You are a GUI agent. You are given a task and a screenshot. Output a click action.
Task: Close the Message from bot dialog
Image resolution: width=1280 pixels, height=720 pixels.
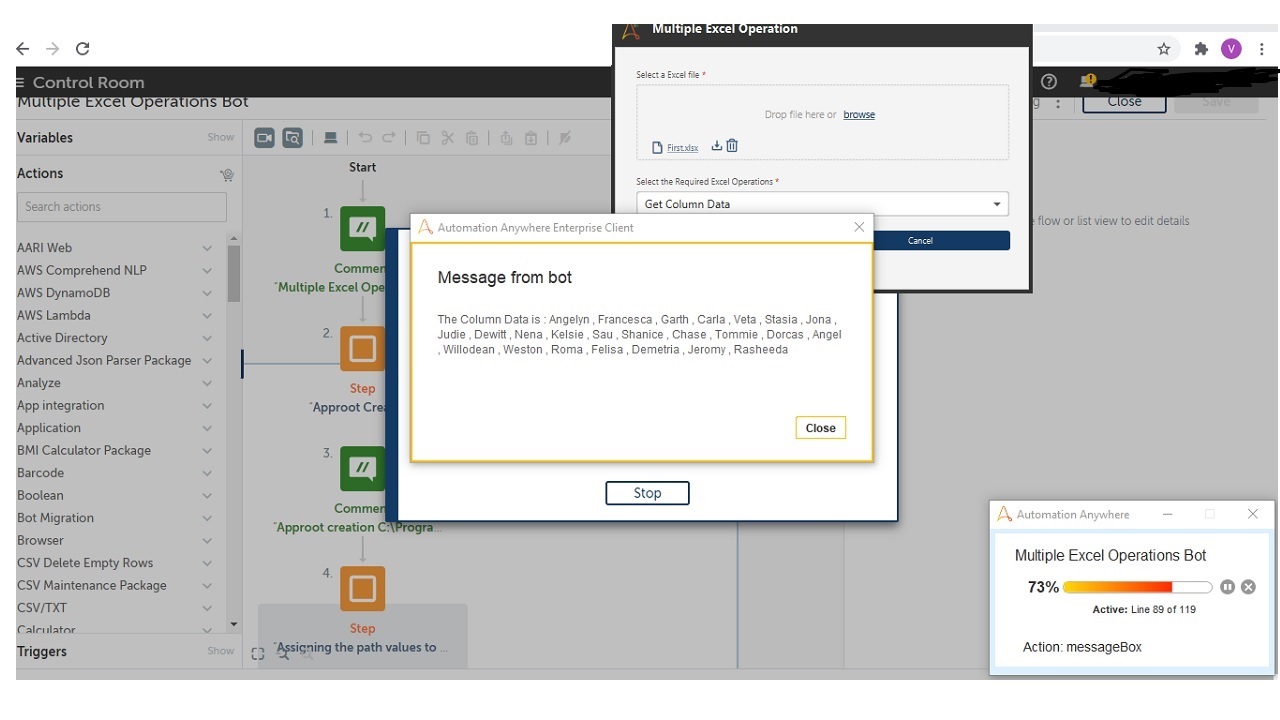click(820, 428)
